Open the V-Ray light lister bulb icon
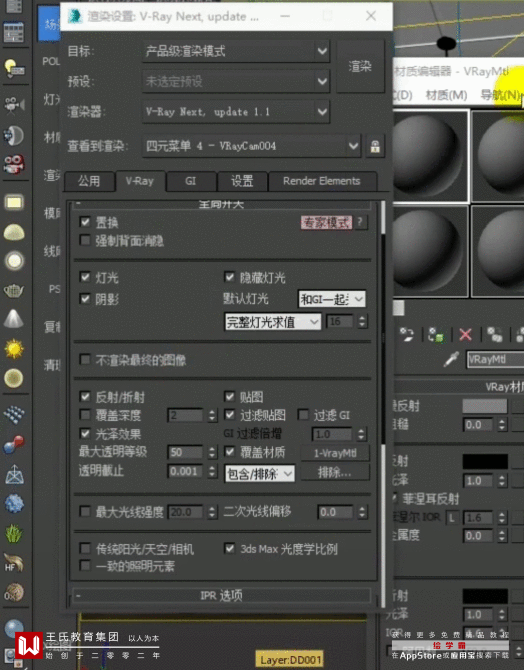Image resolution: width=524 pixels, height=670 pixels. (14, 68)
